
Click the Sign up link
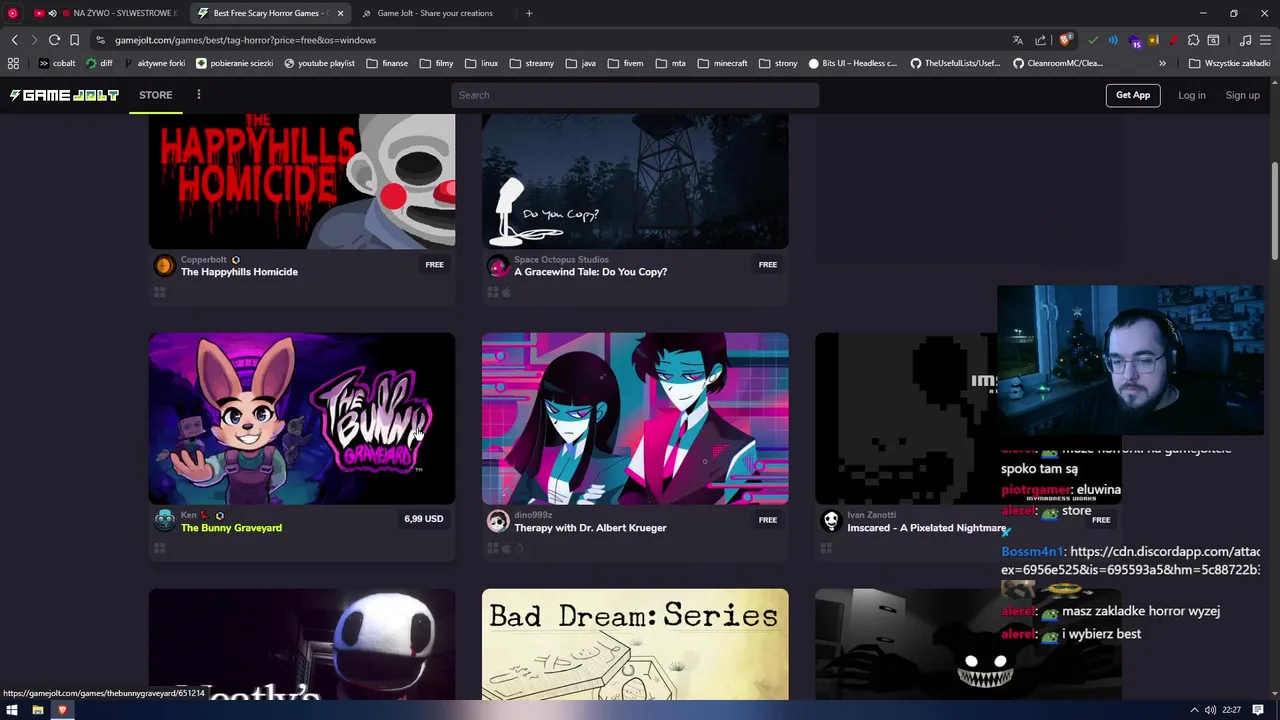1242,95
